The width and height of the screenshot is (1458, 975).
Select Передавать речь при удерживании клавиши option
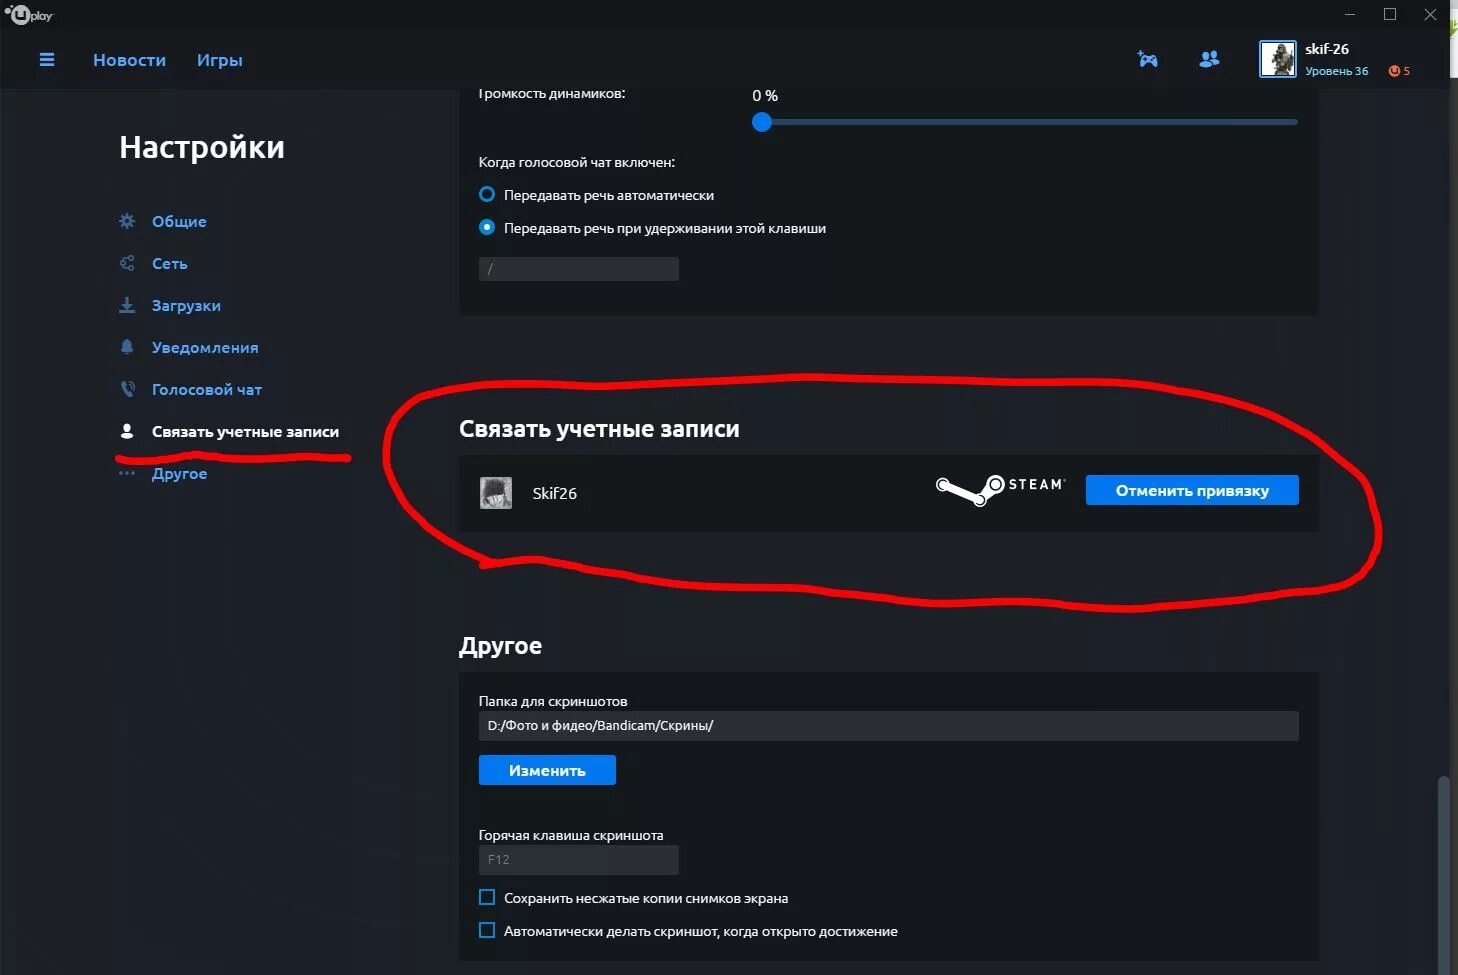(487, 227)
